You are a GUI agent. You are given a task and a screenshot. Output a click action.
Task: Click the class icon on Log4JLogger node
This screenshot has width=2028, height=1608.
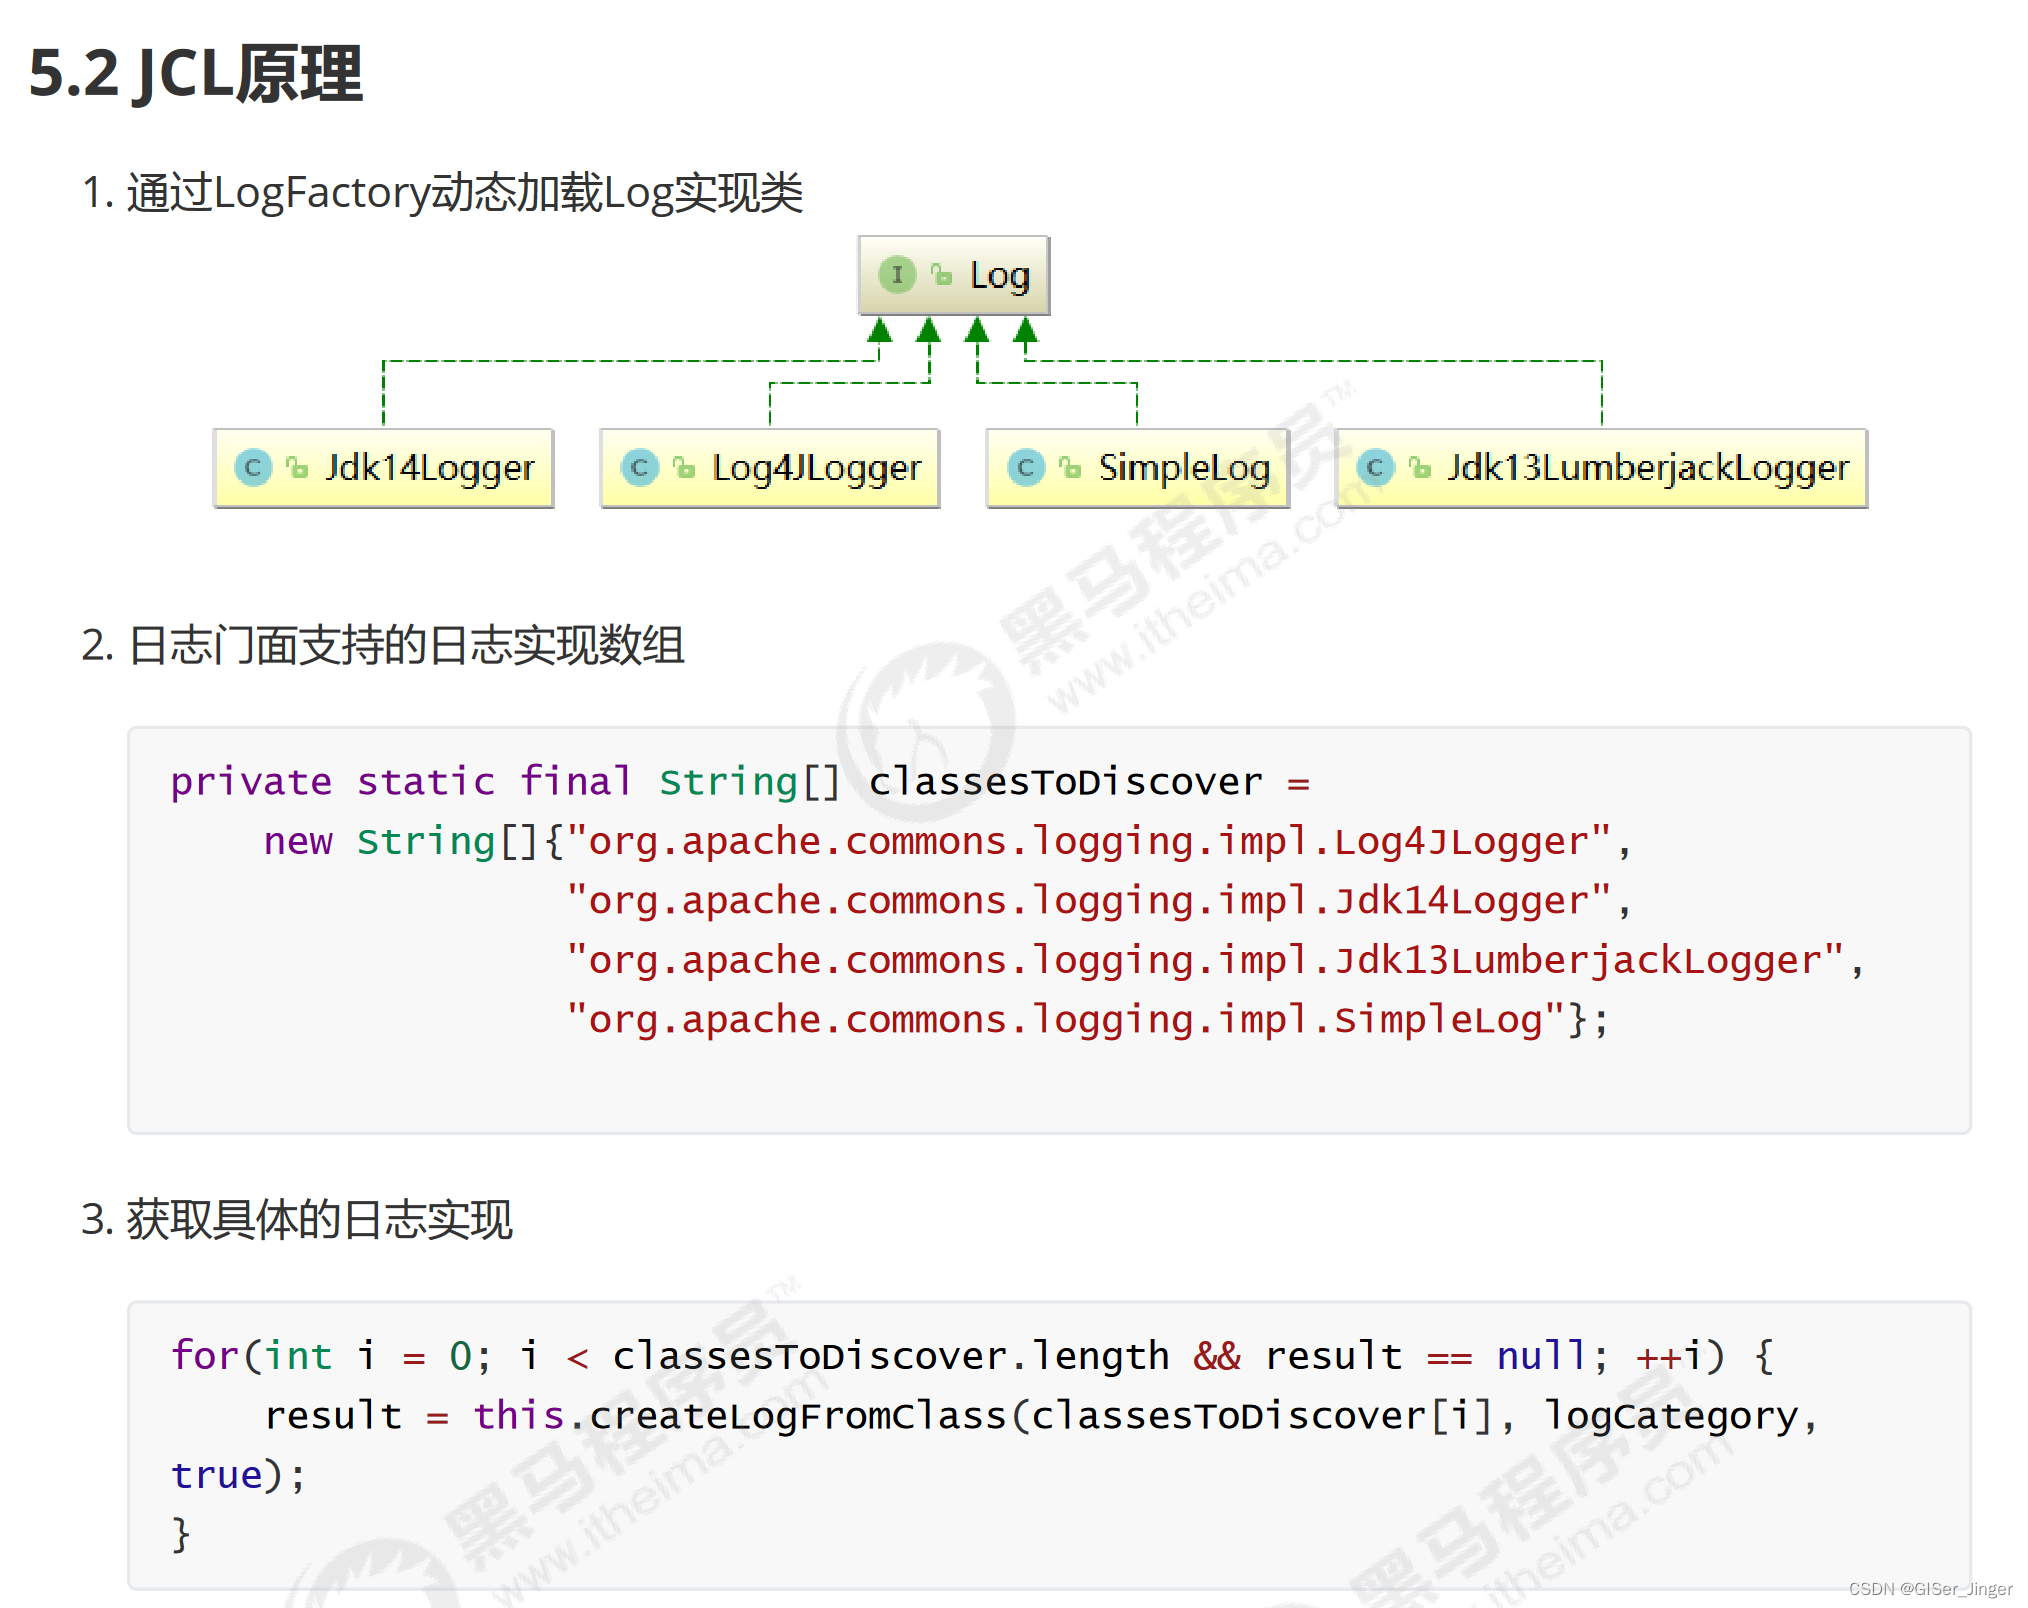(x=640, y=467)
